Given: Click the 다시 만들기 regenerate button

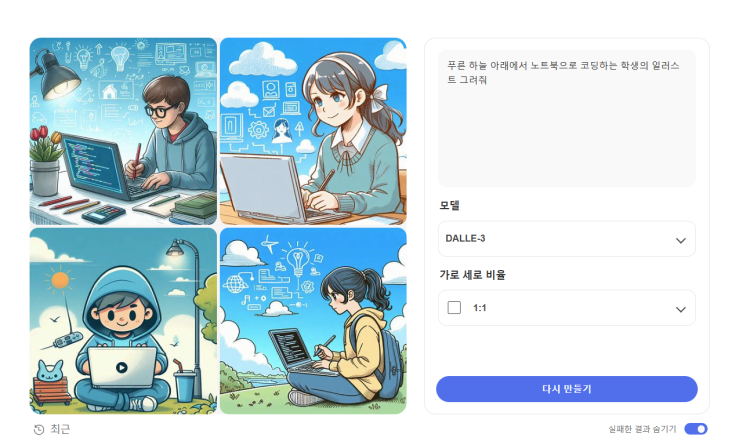Looking at the screenshot, I should tap(567, 389).
